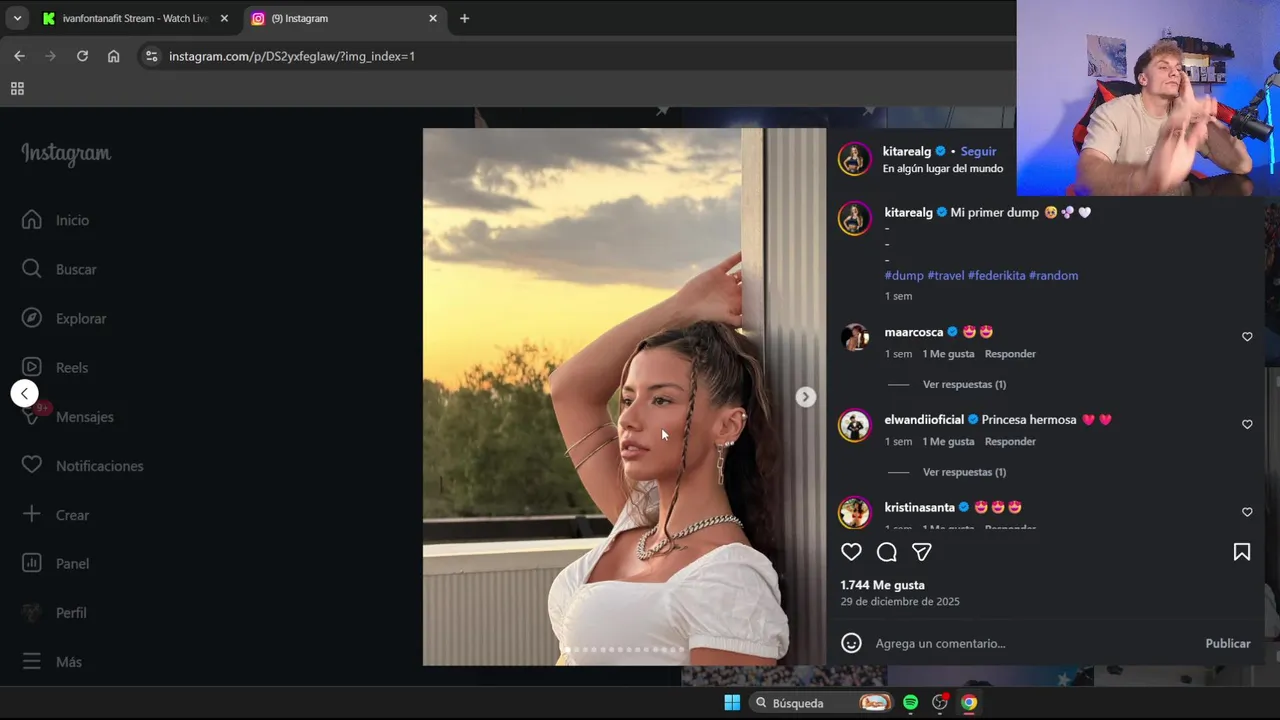The image size is (1280, 720).
Task: Click the browser home button
Action: [x=114, y=56]
